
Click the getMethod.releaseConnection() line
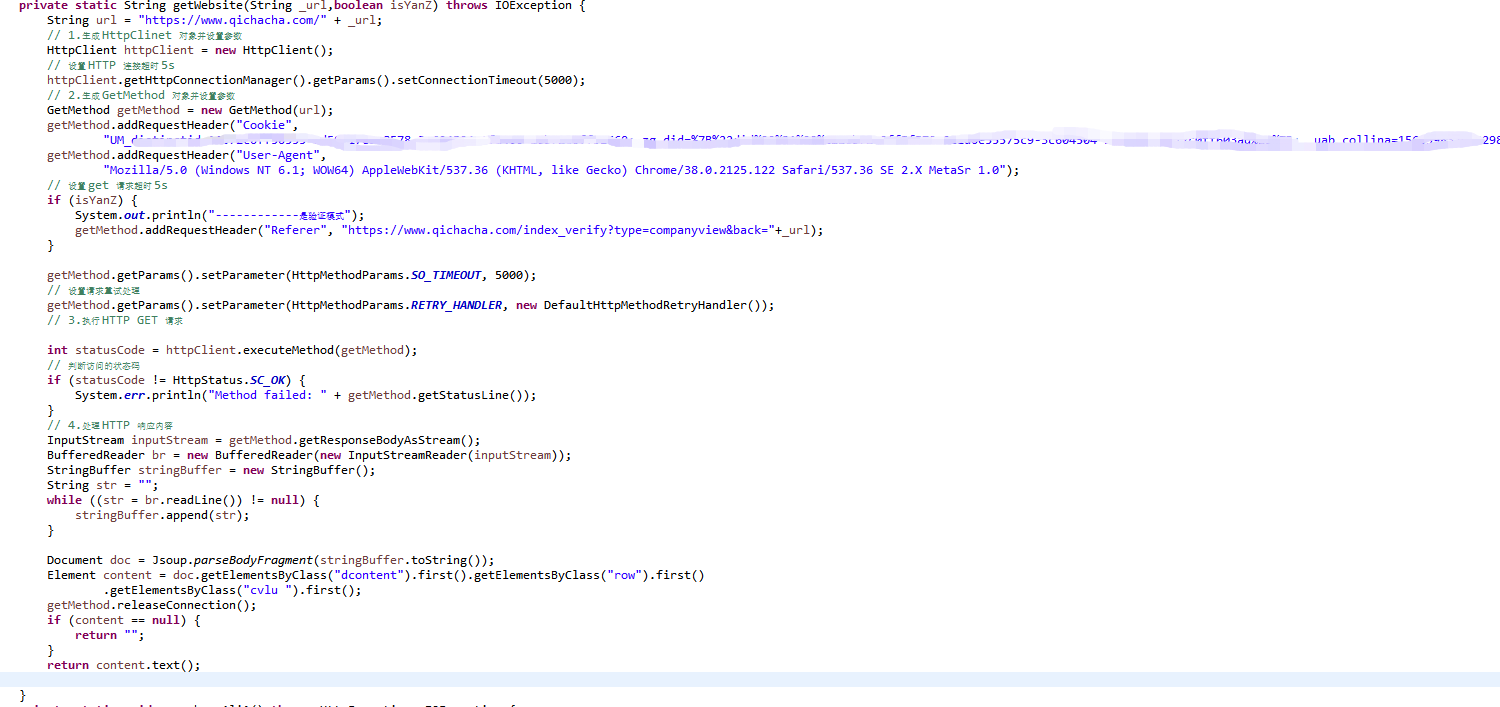[152, 605]
